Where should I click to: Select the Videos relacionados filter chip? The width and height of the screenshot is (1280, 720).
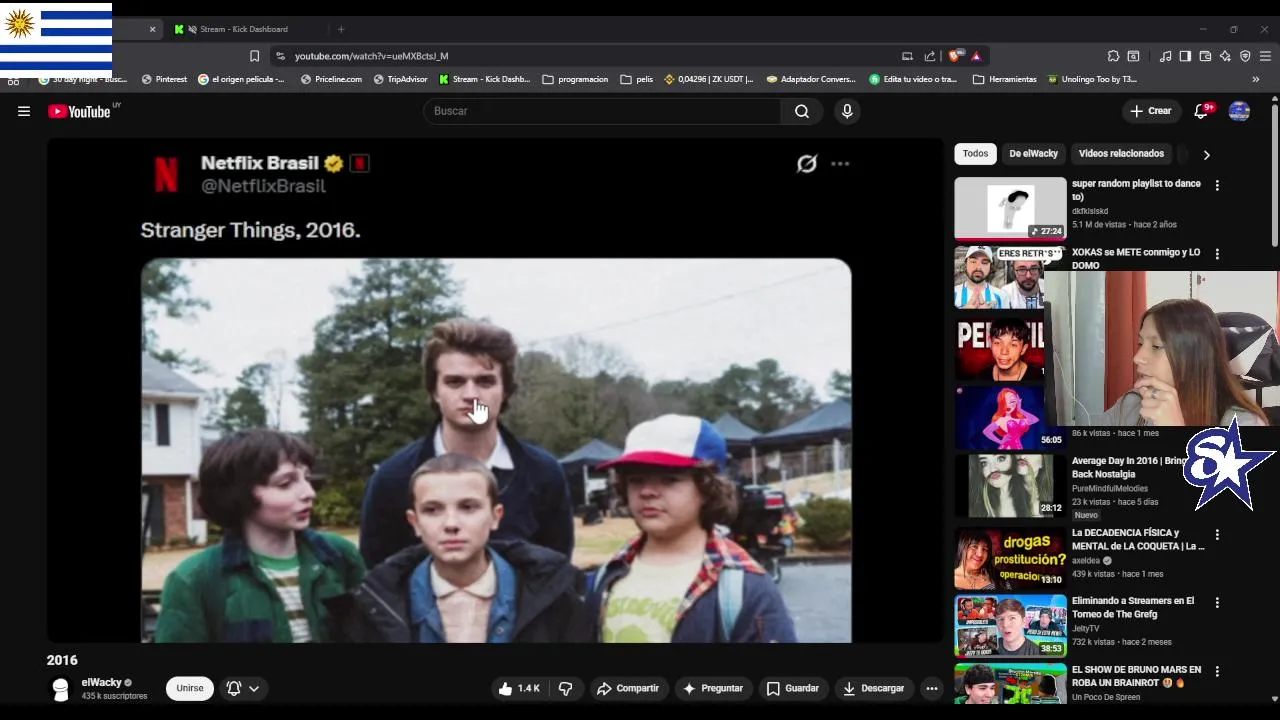tap(1121, 154)
